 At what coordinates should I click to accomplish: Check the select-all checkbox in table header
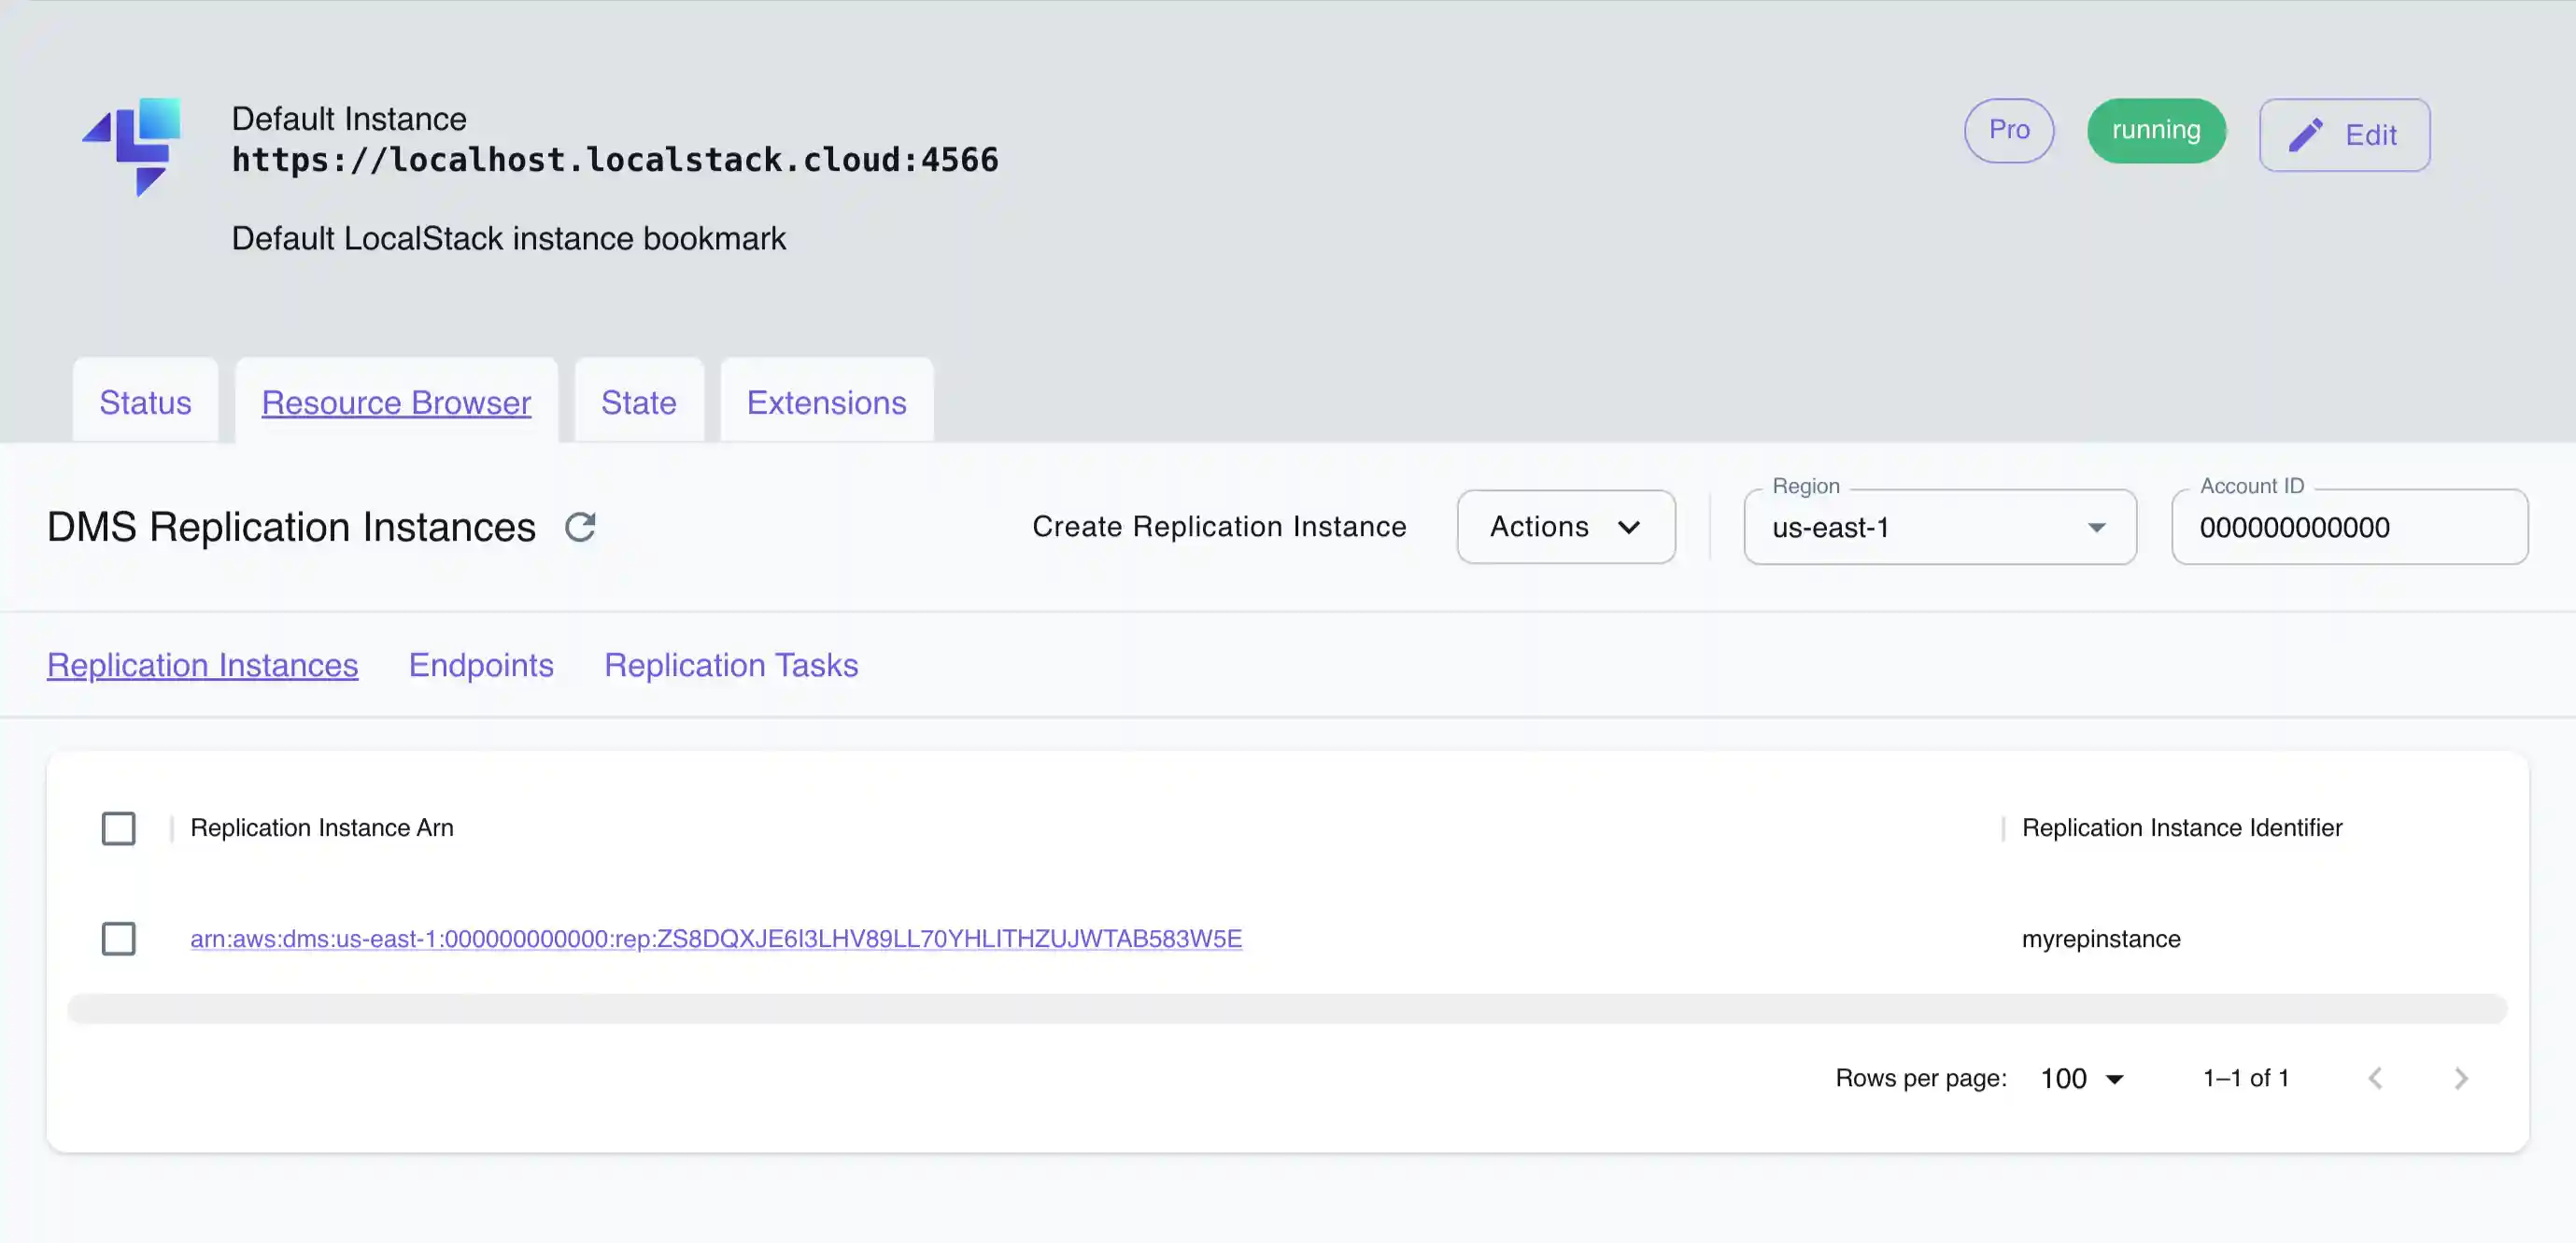point(119,828)
